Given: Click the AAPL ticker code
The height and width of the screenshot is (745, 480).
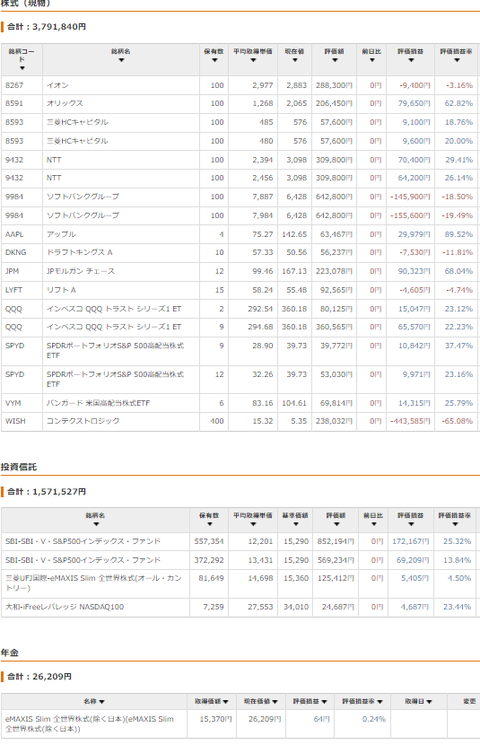Looking at the screenshot, I should pos(14,234).
